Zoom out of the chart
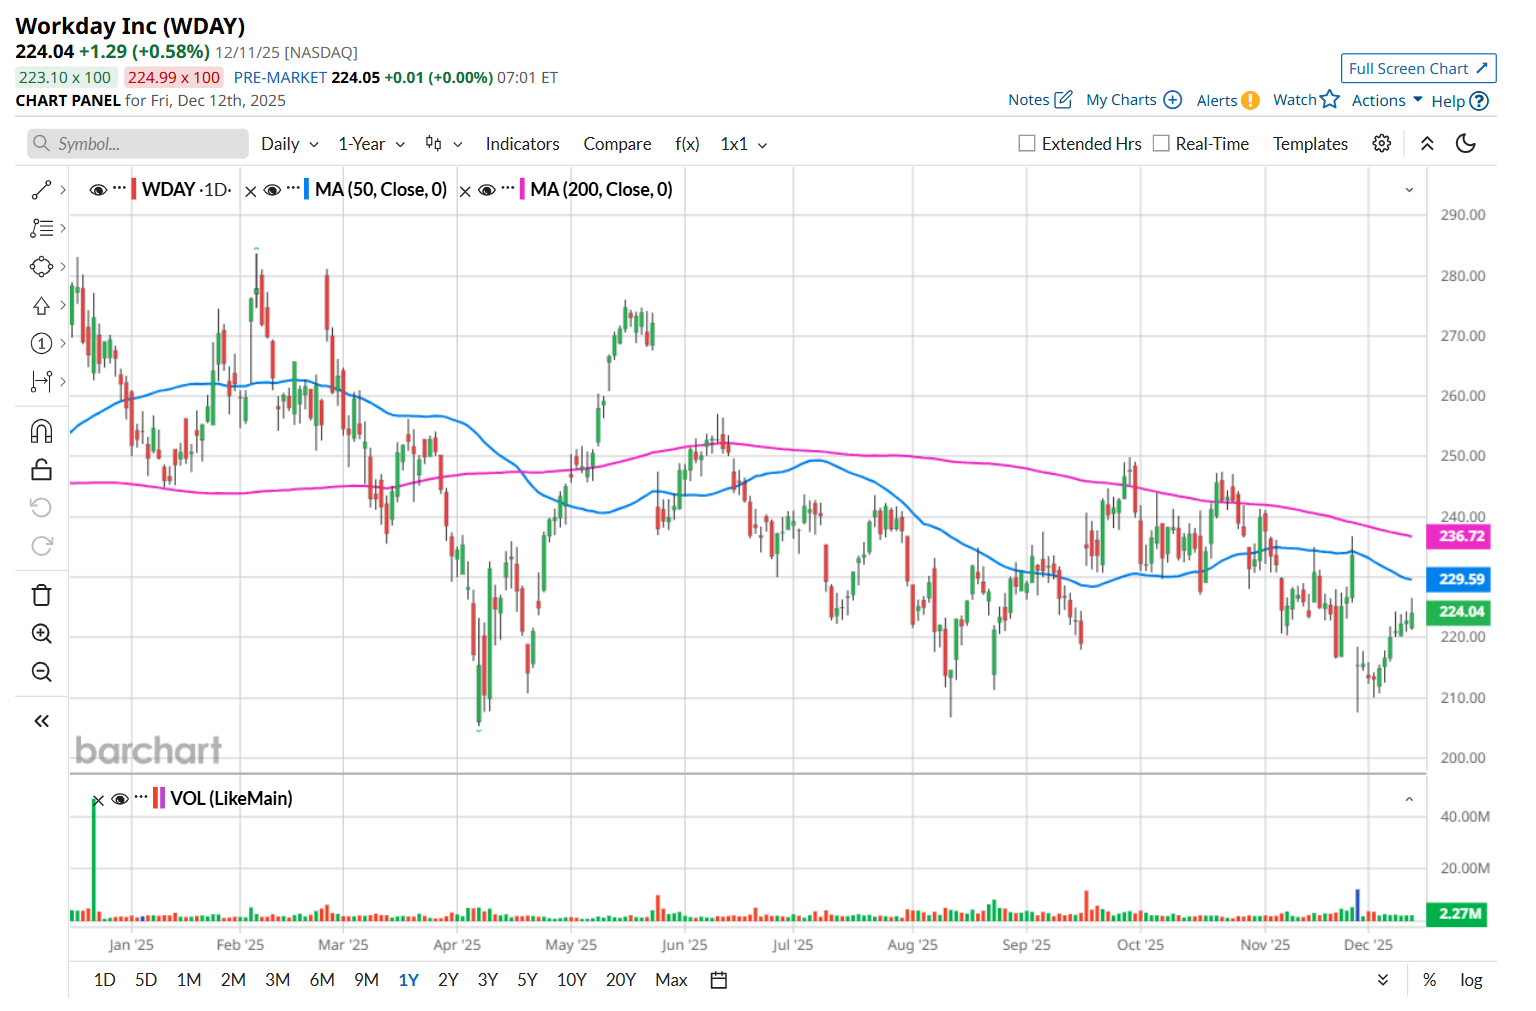The width and height of the screenshot is (1536, 1011). tap(41, 672)
